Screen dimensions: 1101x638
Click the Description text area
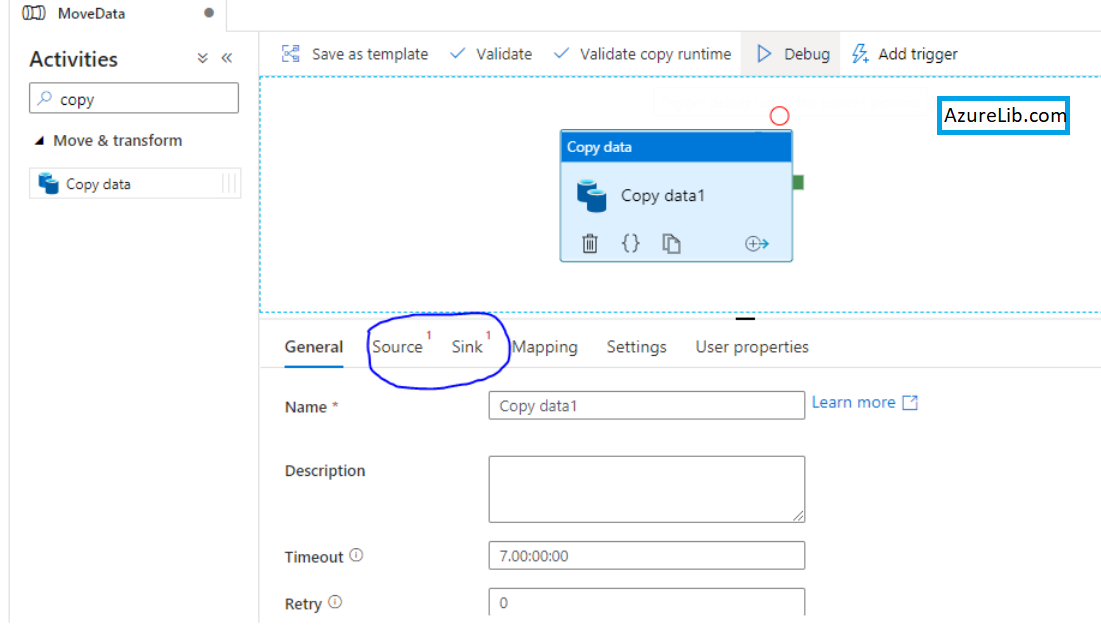(647, 489)
